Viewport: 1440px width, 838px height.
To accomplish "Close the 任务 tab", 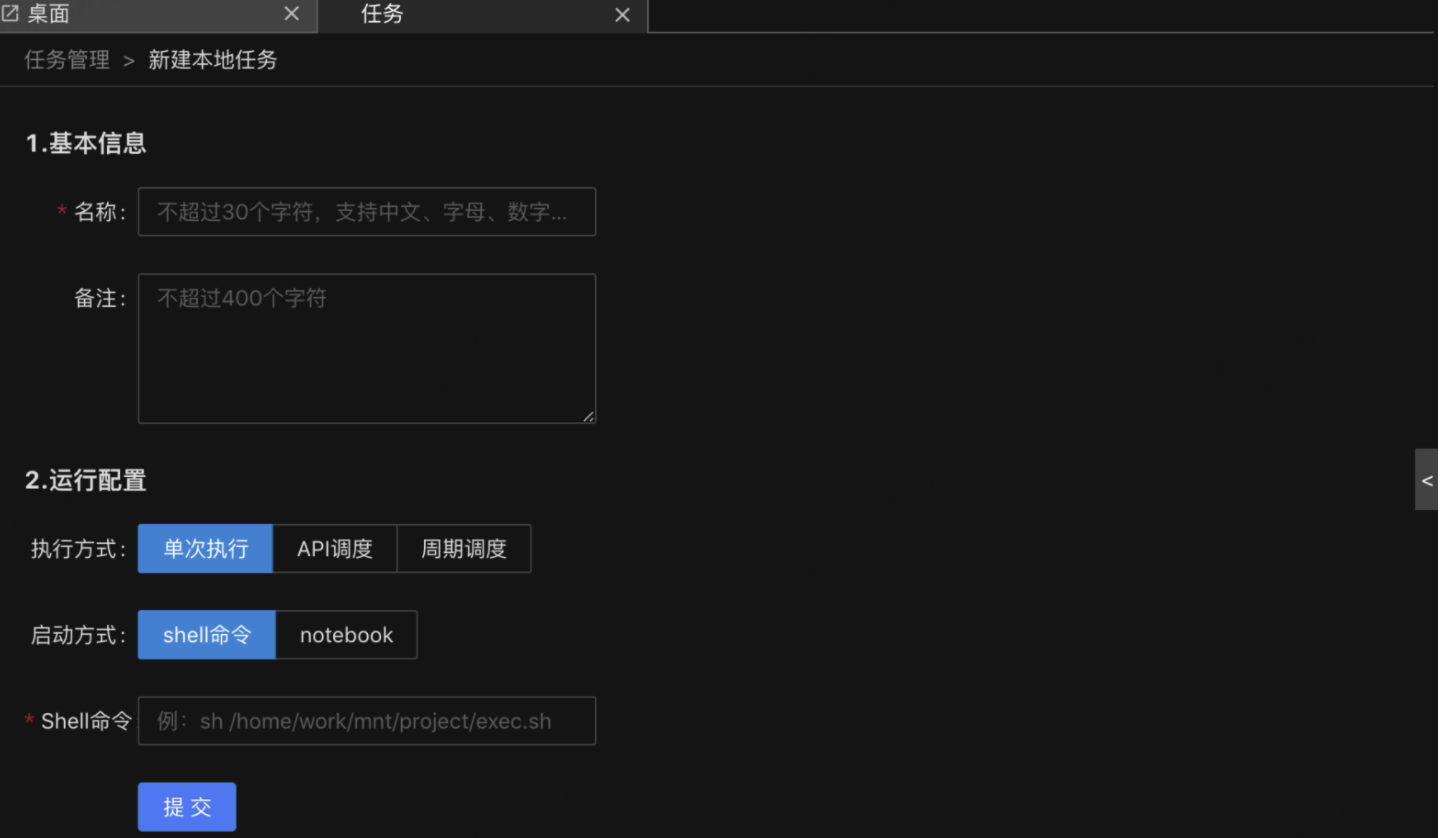I will tap(622, 15).
